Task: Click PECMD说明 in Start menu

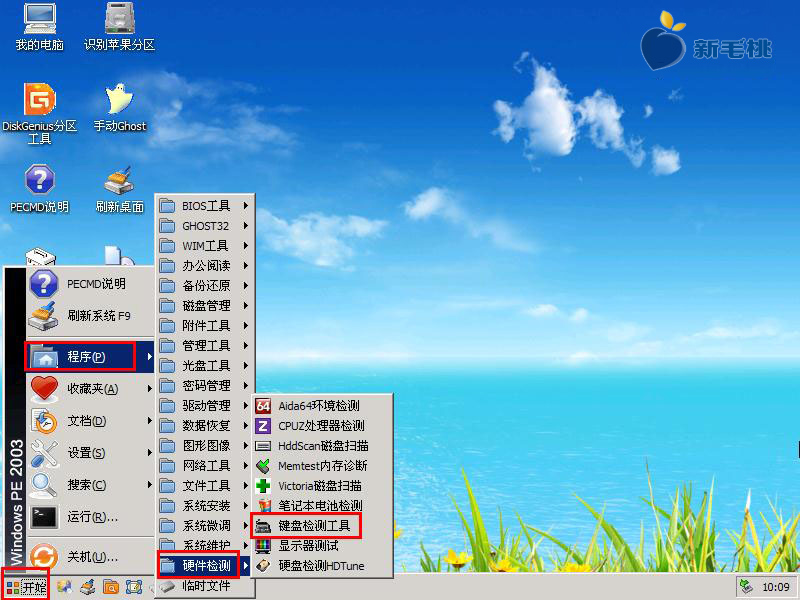Action: coord(90,284)
